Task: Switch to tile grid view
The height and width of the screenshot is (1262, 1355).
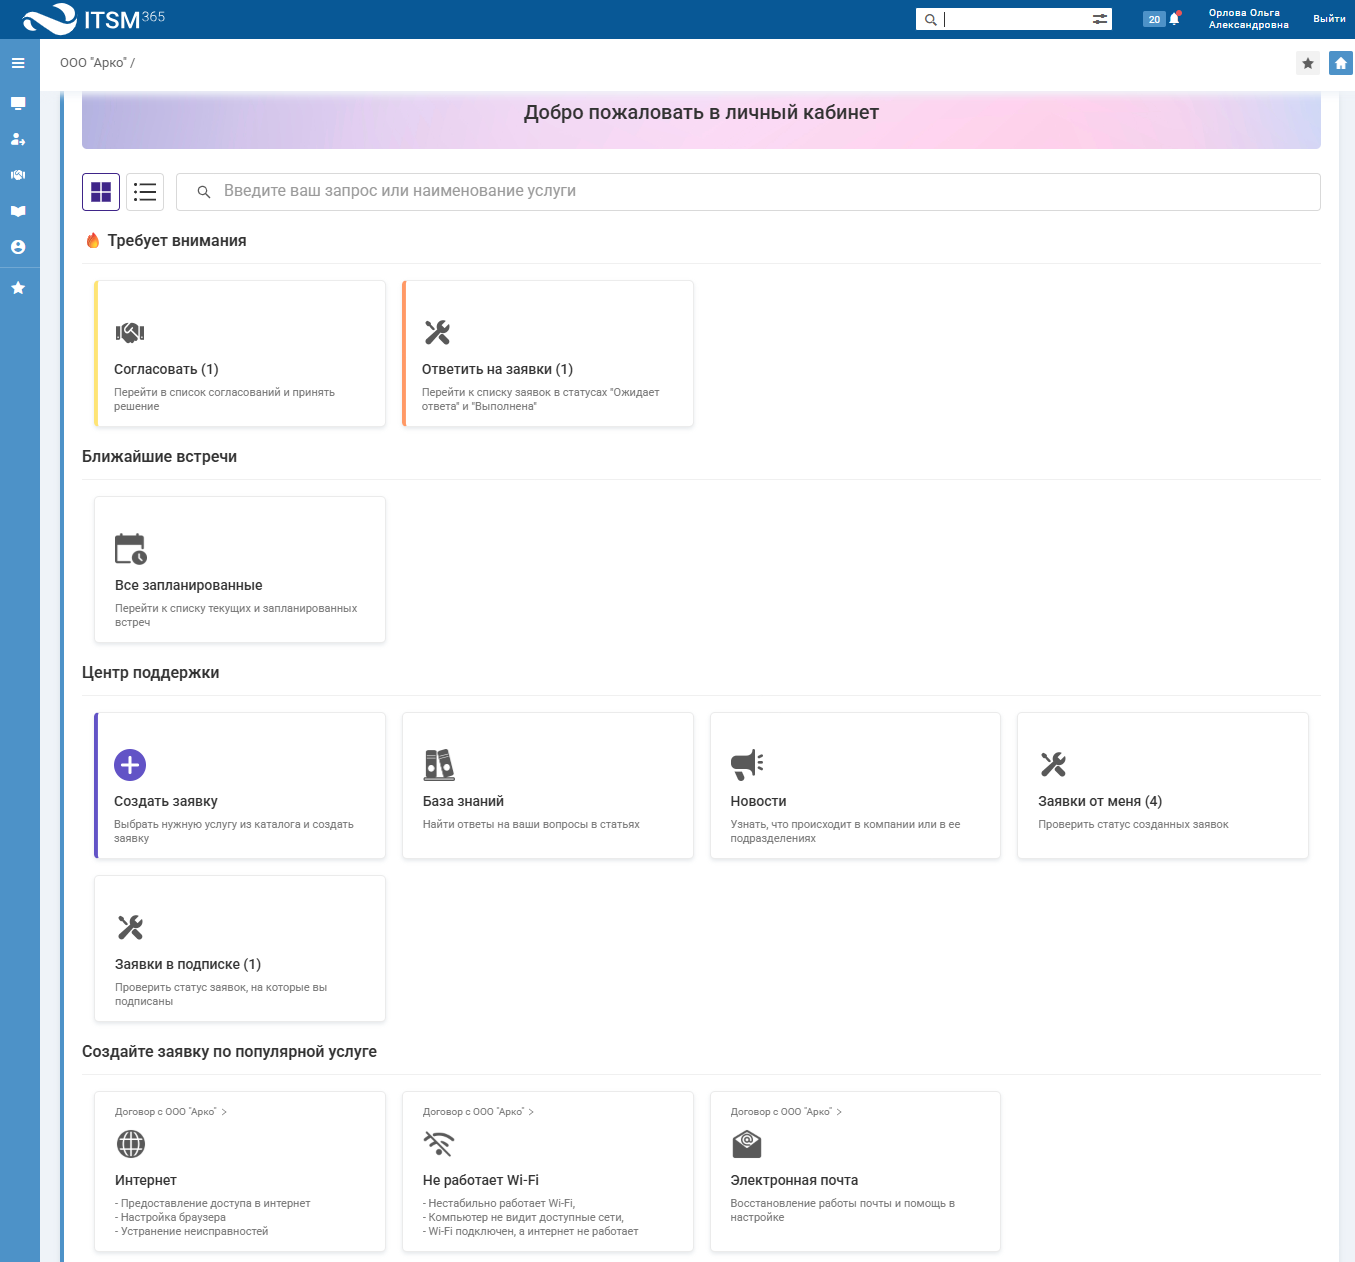Action: [101, 192]
